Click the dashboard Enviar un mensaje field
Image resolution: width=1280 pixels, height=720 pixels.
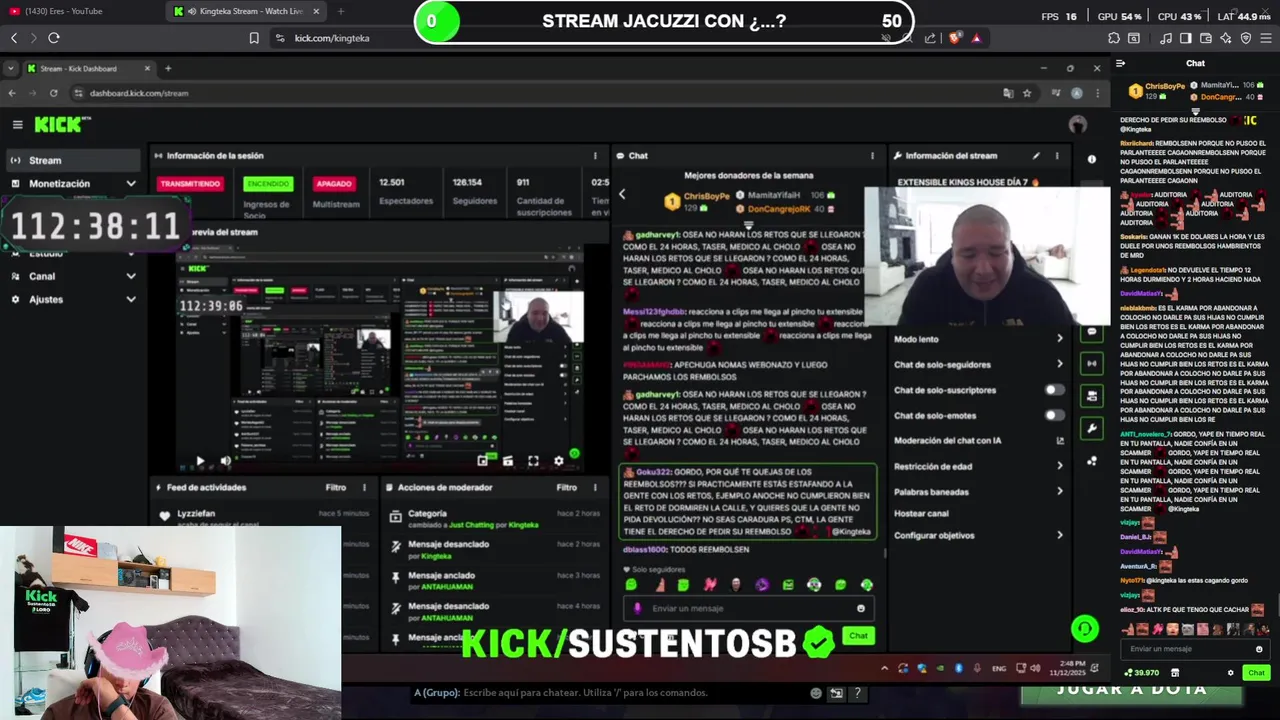pos(748,608)
